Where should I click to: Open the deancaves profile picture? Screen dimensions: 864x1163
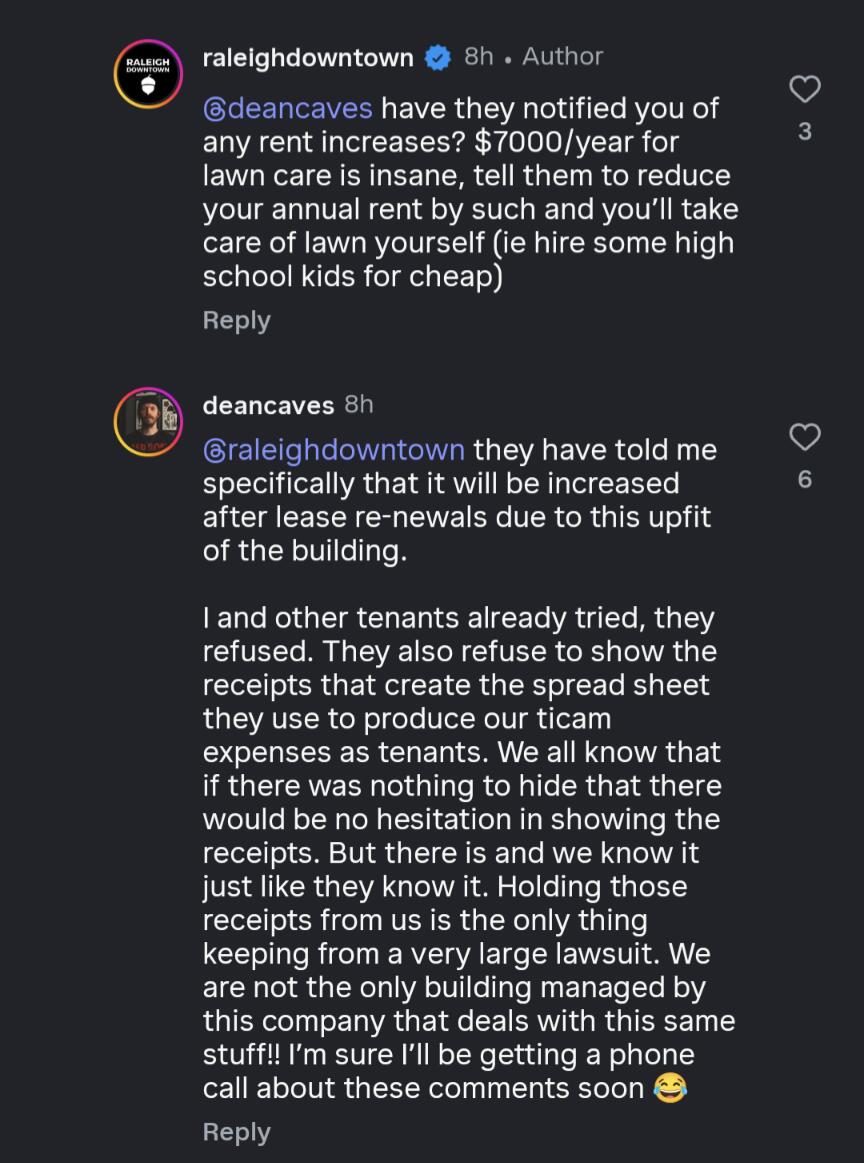point(148,421)
